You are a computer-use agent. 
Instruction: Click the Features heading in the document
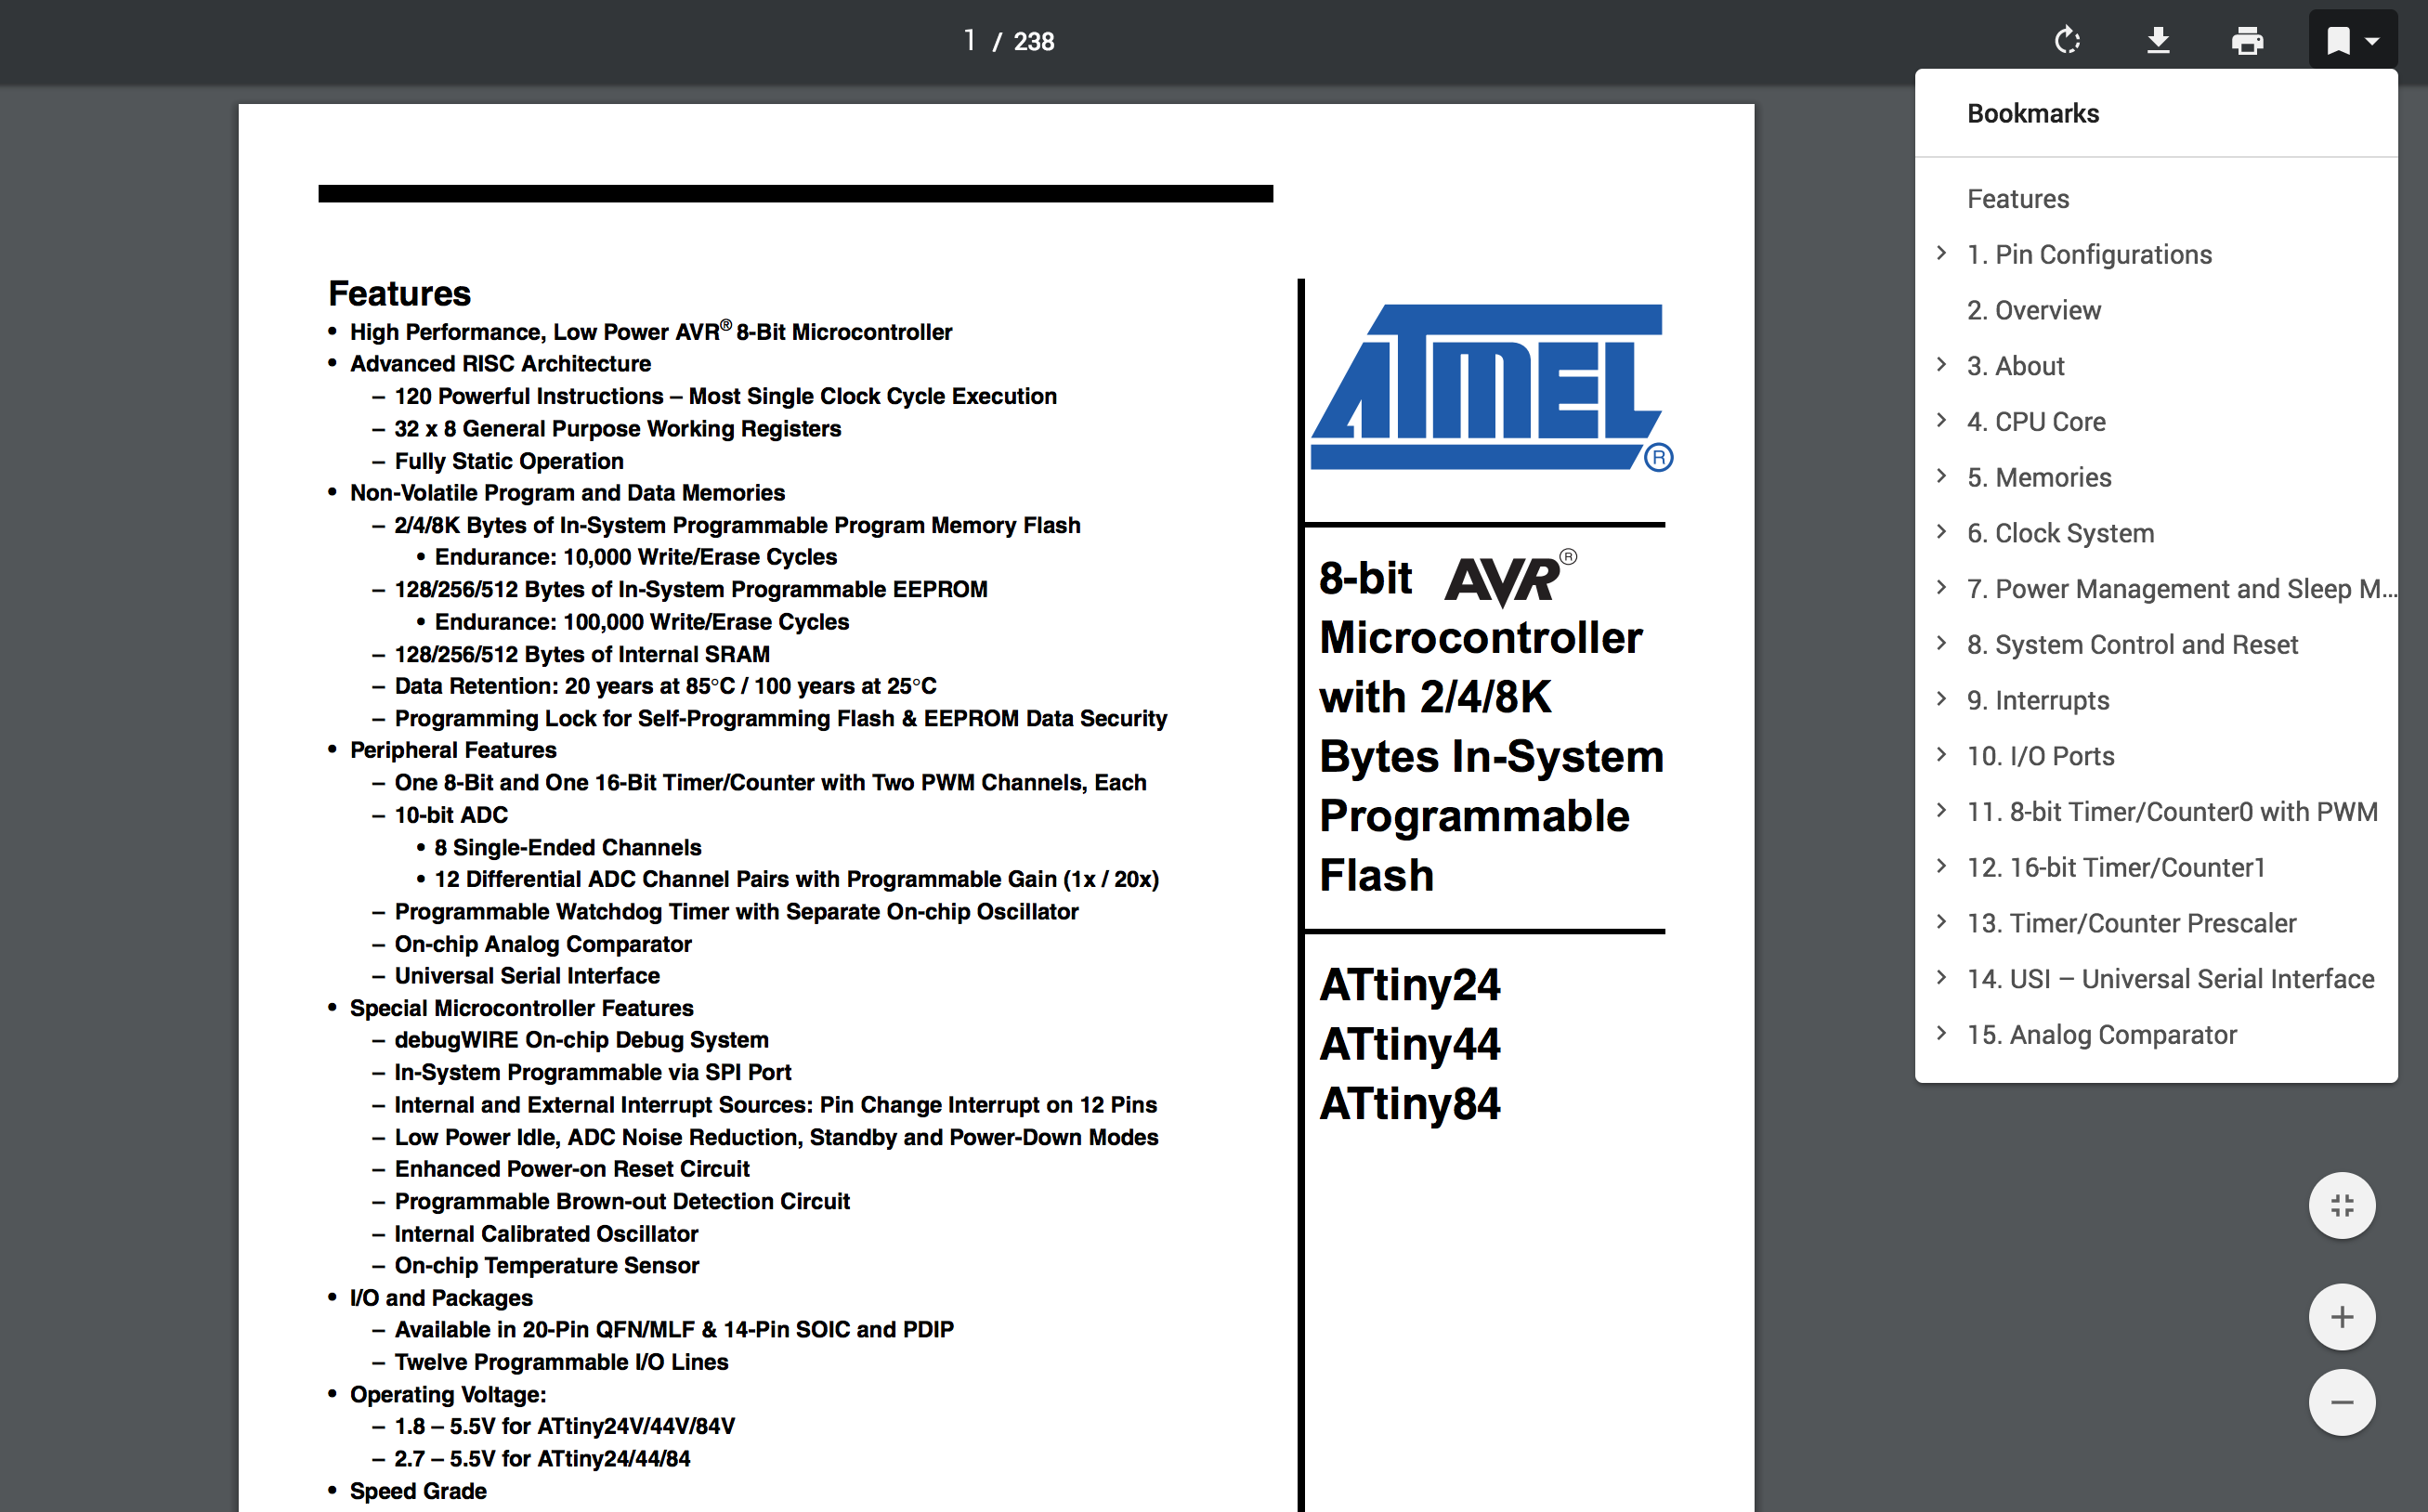(399, 294)
